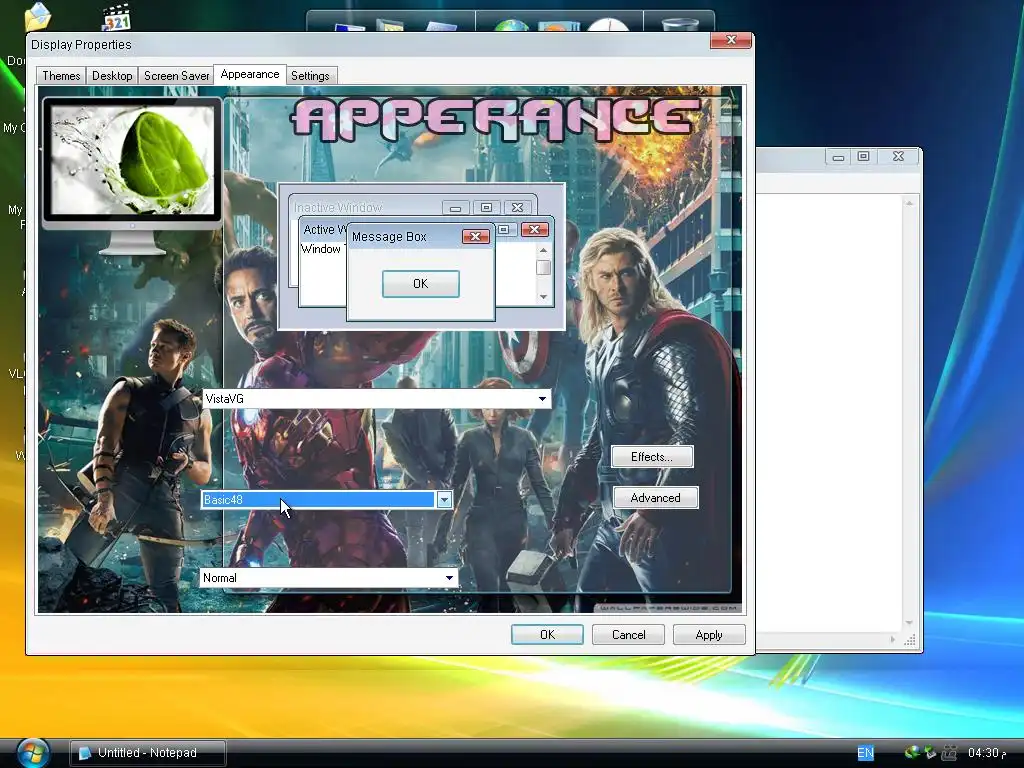Click the globe icon in the top dock
The width and height of the screenshot is (1024, 768).
pyautogui.click(x=511, y=25)
